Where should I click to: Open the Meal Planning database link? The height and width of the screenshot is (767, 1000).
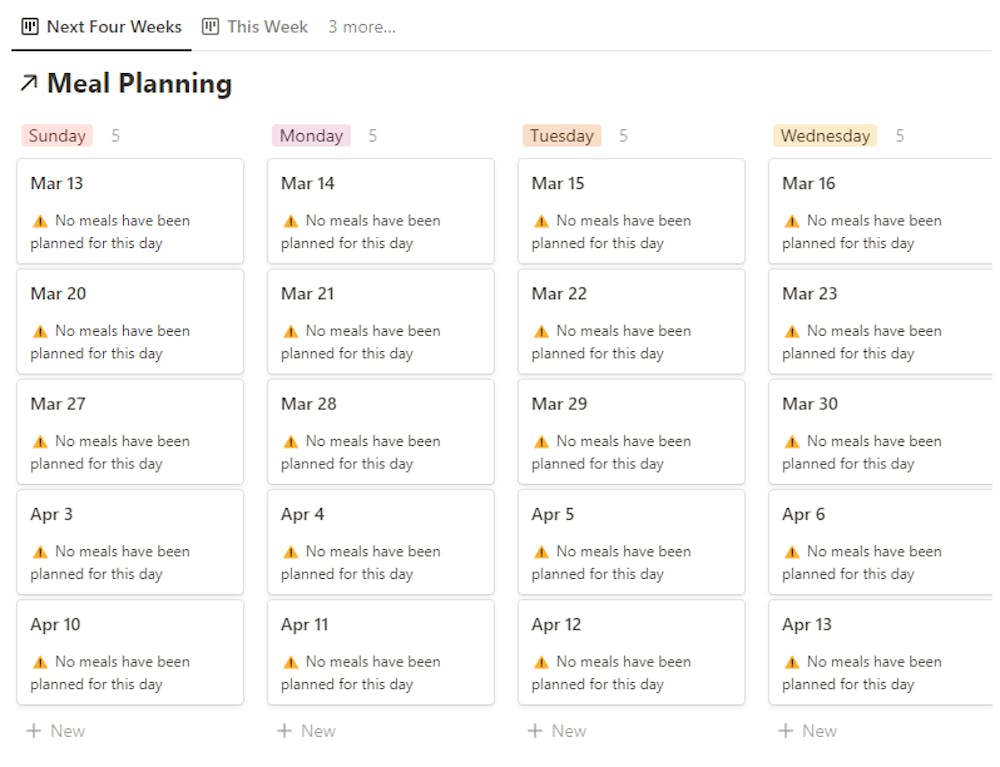[139, 84]
